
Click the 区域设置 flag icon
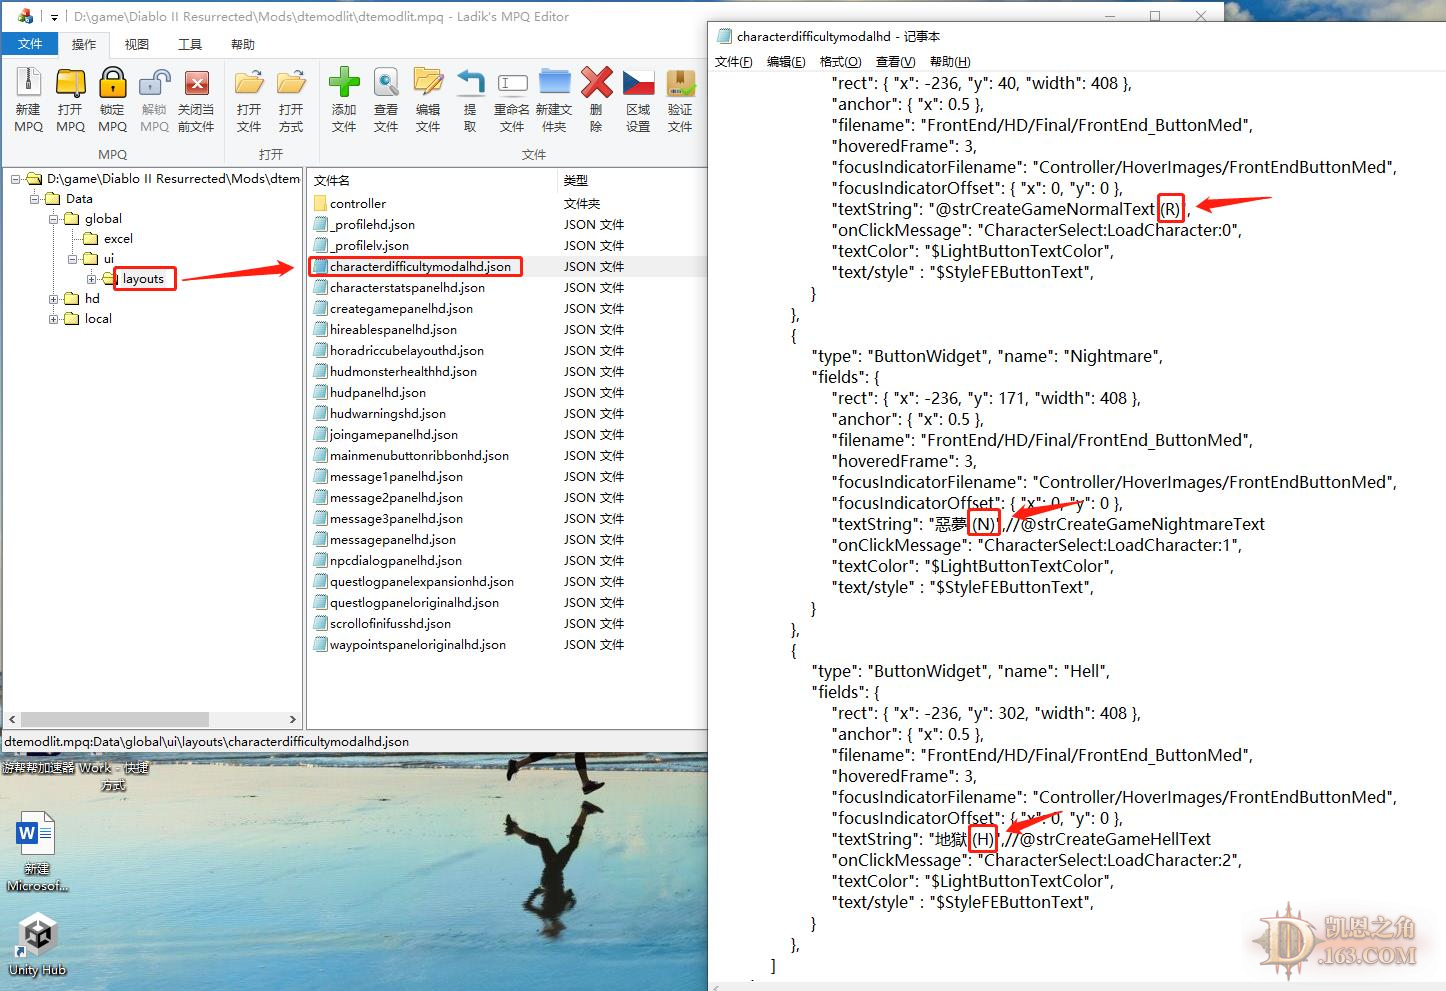point(638,83)
